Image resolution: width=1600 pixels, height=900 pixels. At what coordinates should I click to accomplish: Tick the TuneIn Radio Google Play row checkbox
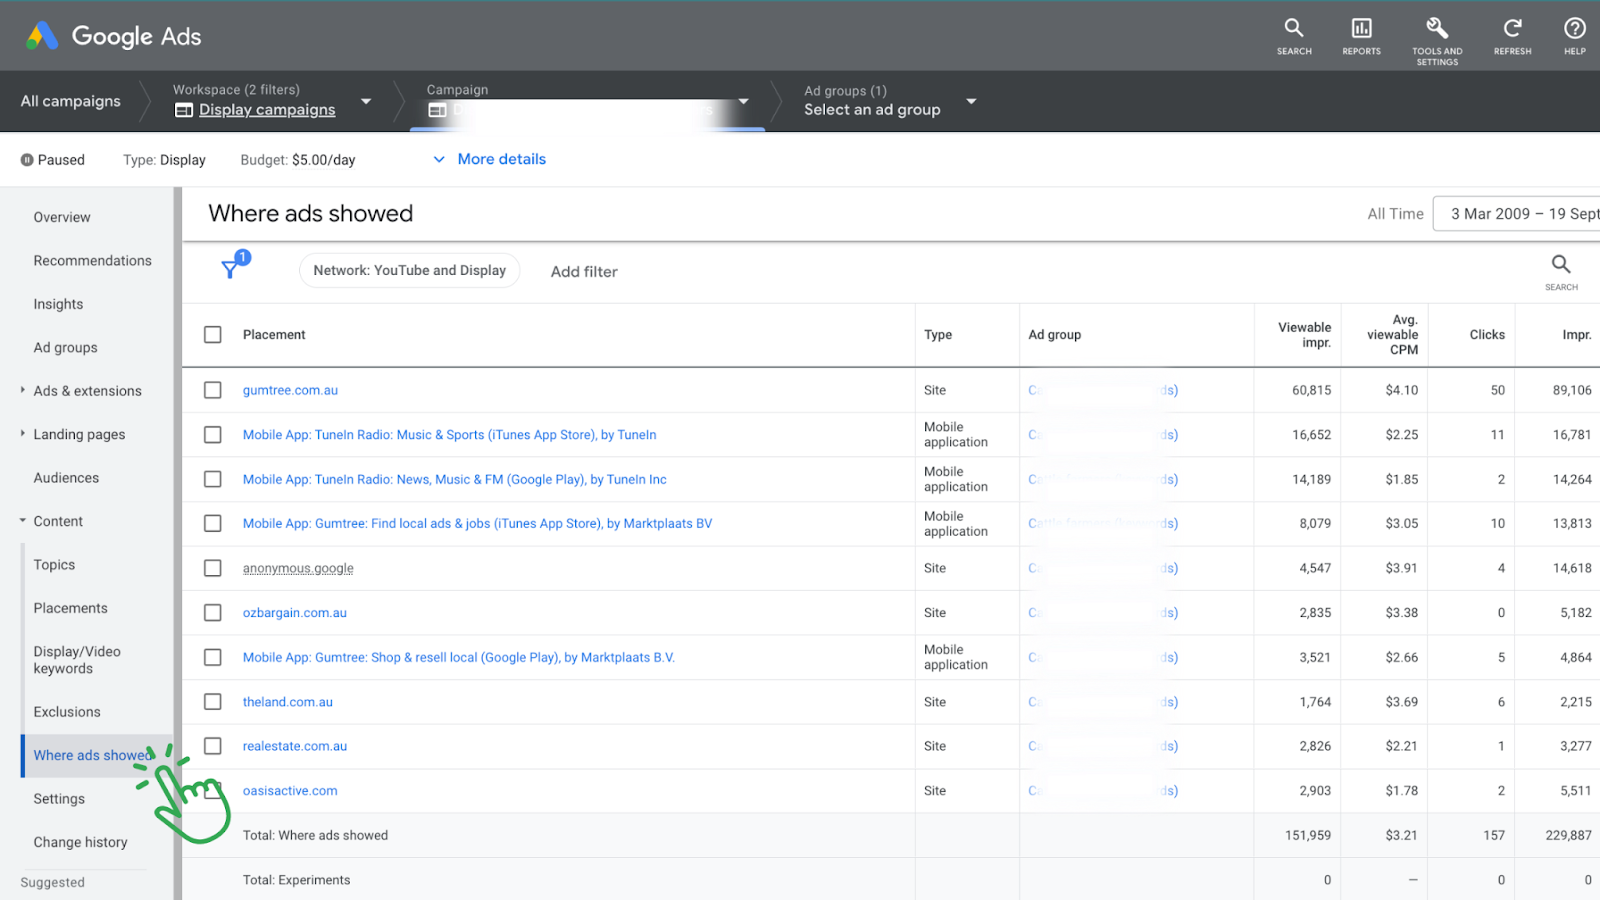[x=213, y=479]
